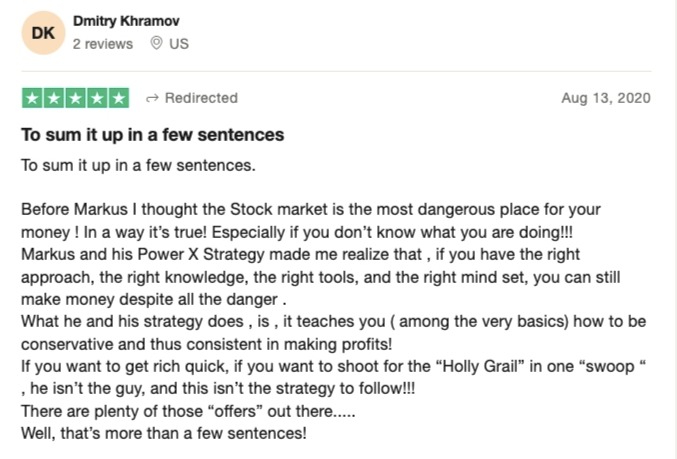Click the fourth green rating star

(97, 98)
